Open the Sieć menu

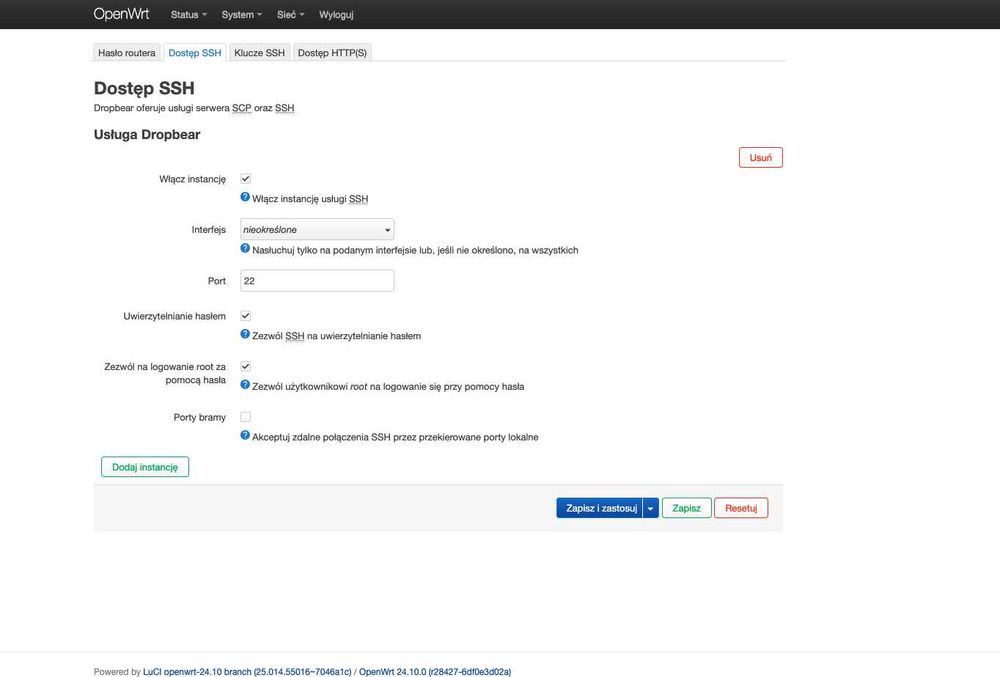[290, 15]
